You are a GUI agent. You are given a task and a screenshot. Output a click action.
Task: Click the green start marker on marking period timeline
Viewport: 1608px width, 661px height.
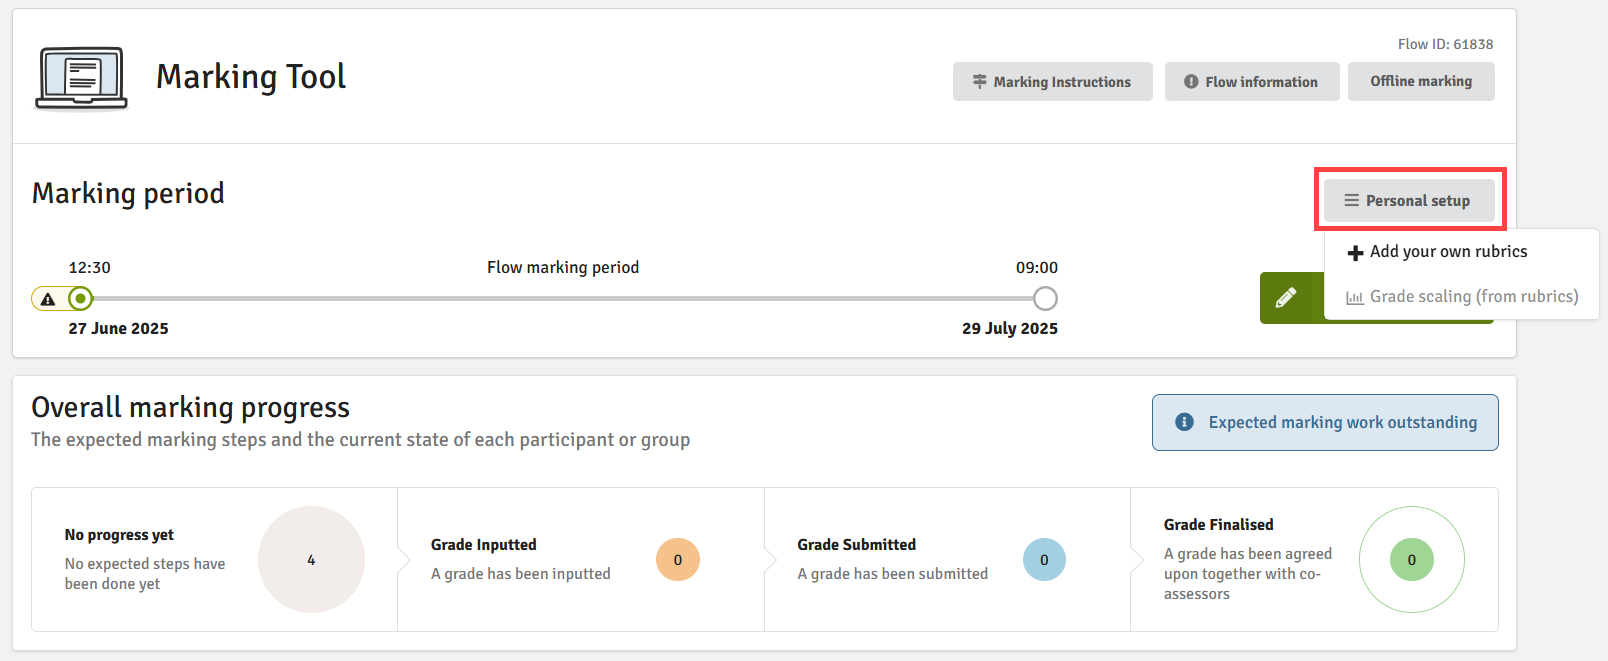(80, 298)
